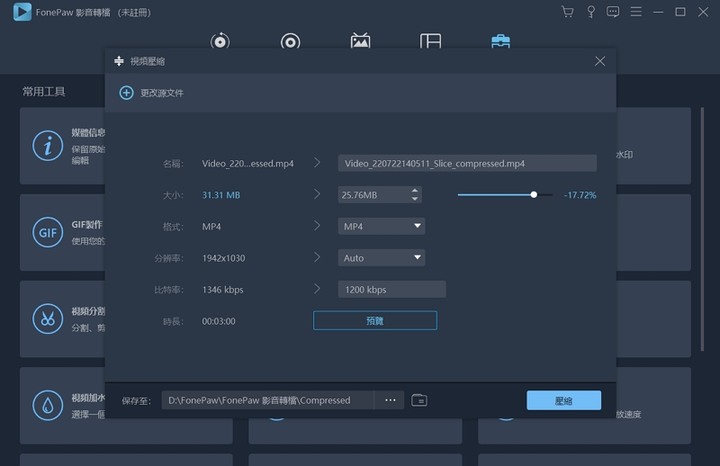720x466 pixels.
Task: Click the 預覽 preview button
Action: 375,320
